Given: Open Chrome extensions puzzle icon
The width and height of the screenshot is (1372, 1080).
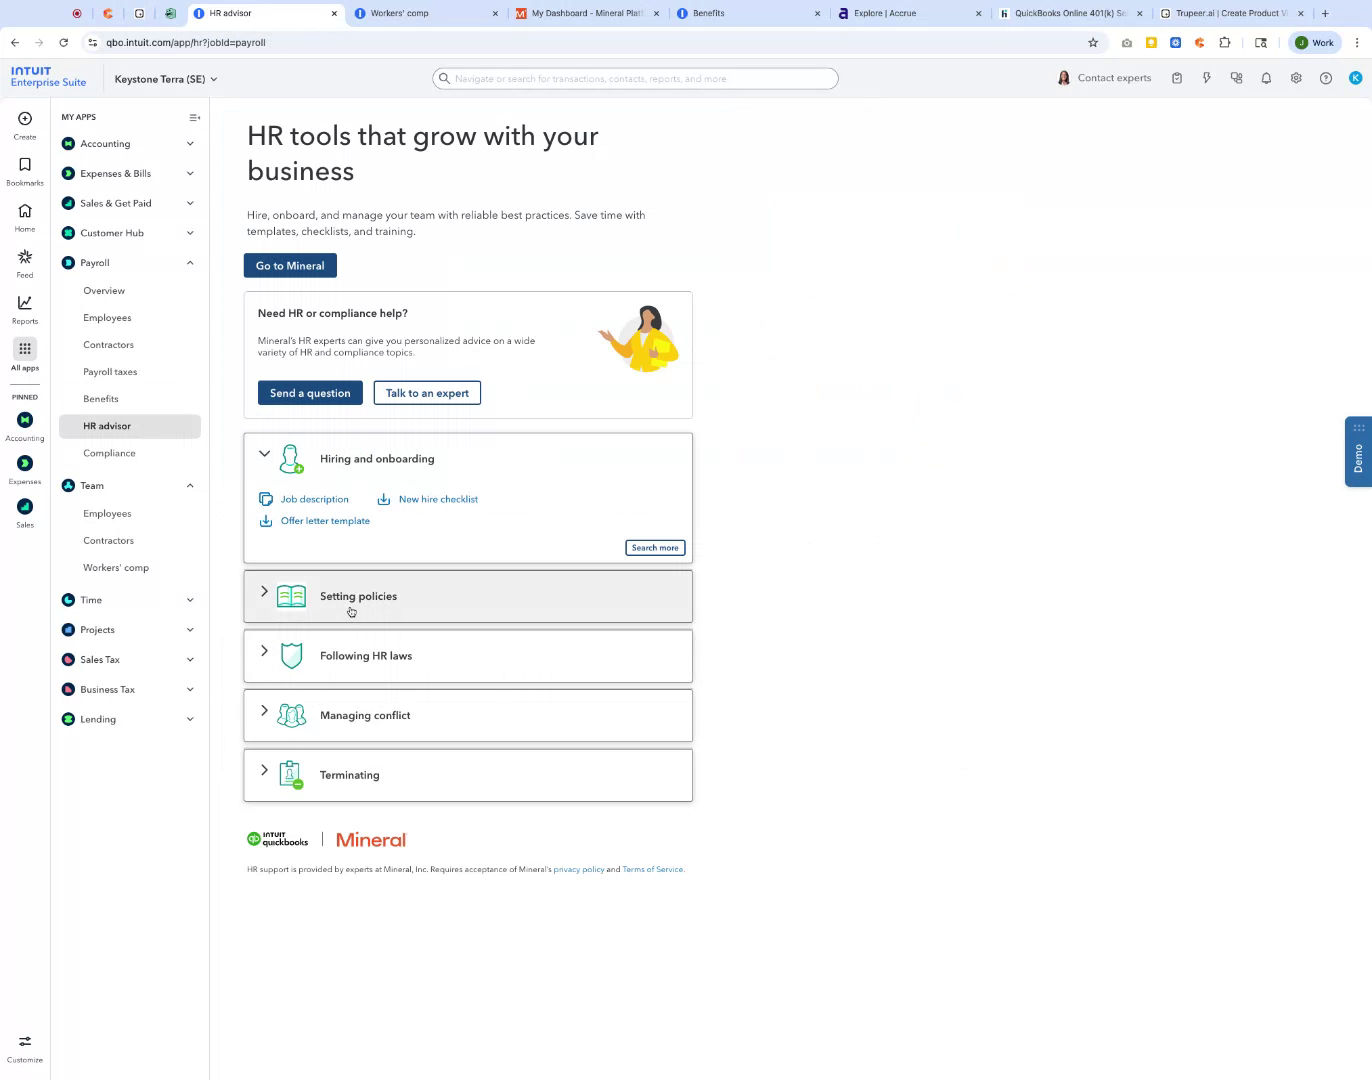Looking at the screenshot, I should (x=1225, y=43).
